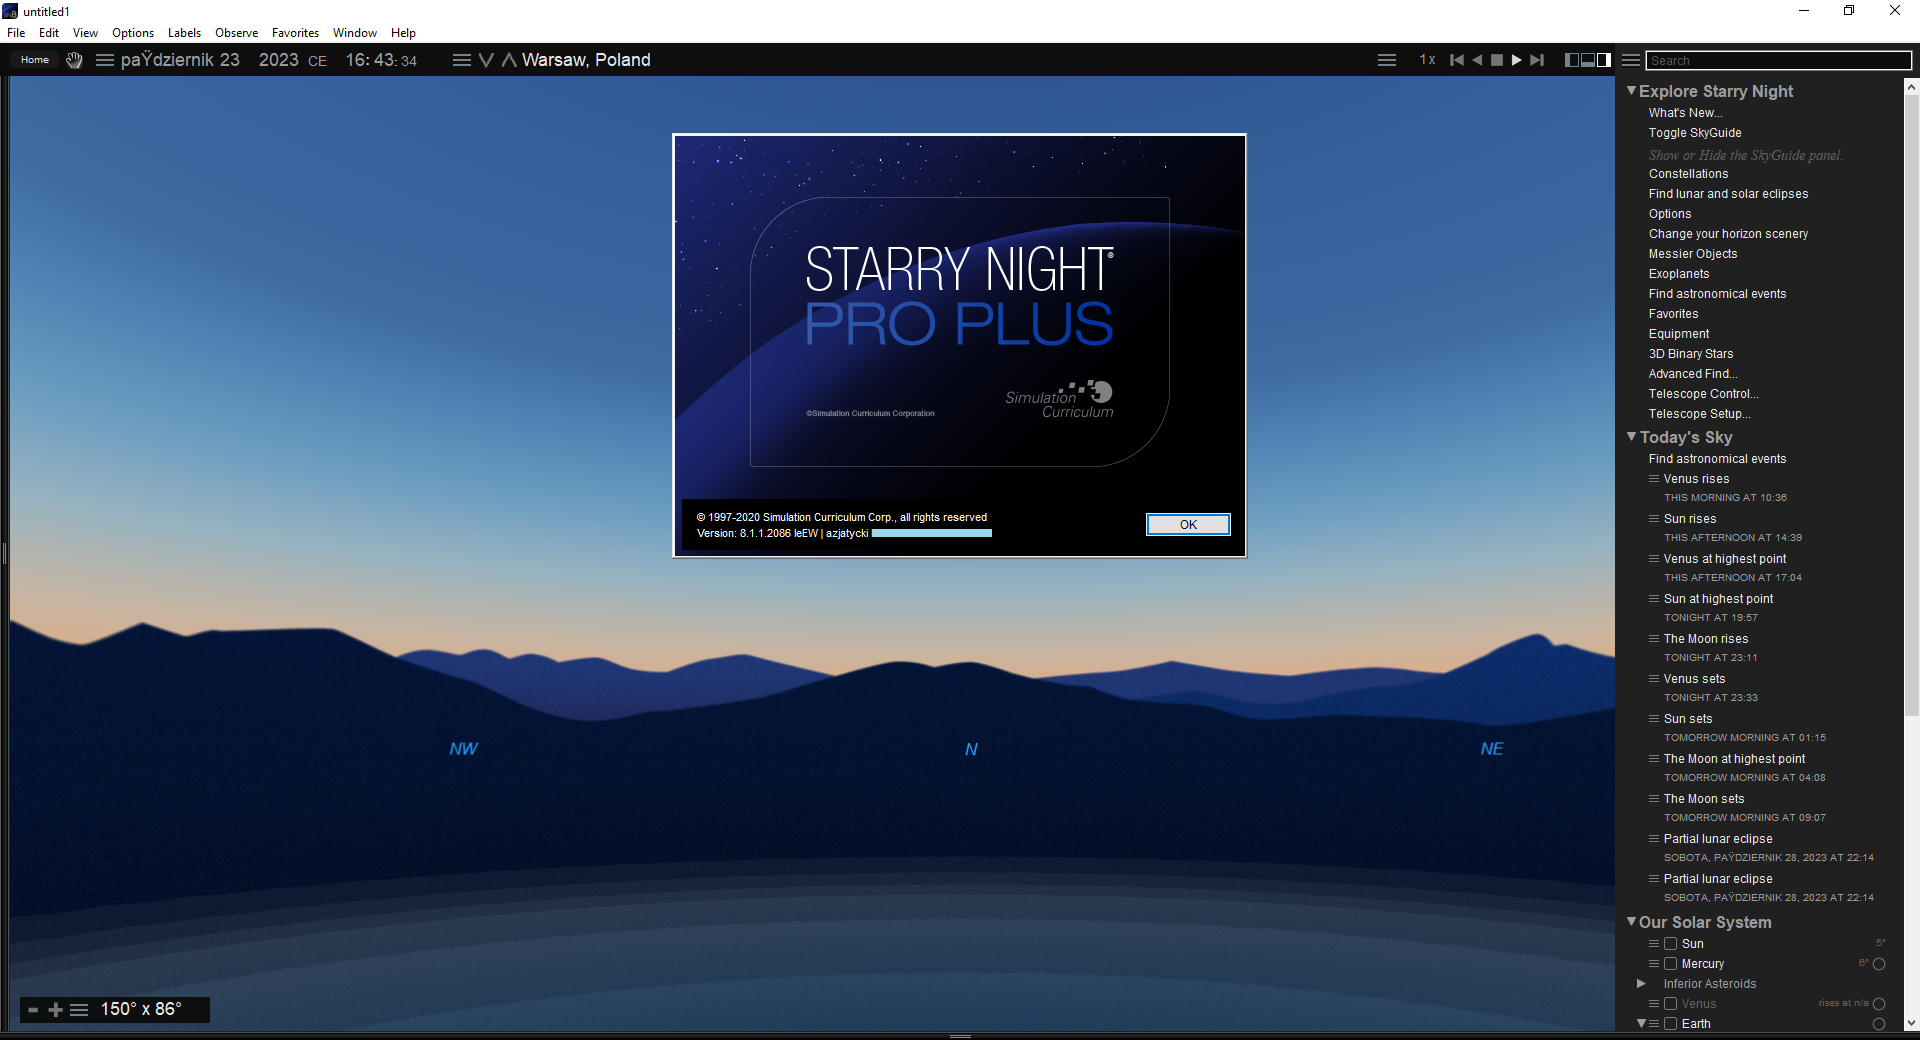
Task: Open The Moon sets event menu icon
Action: 1654,799
